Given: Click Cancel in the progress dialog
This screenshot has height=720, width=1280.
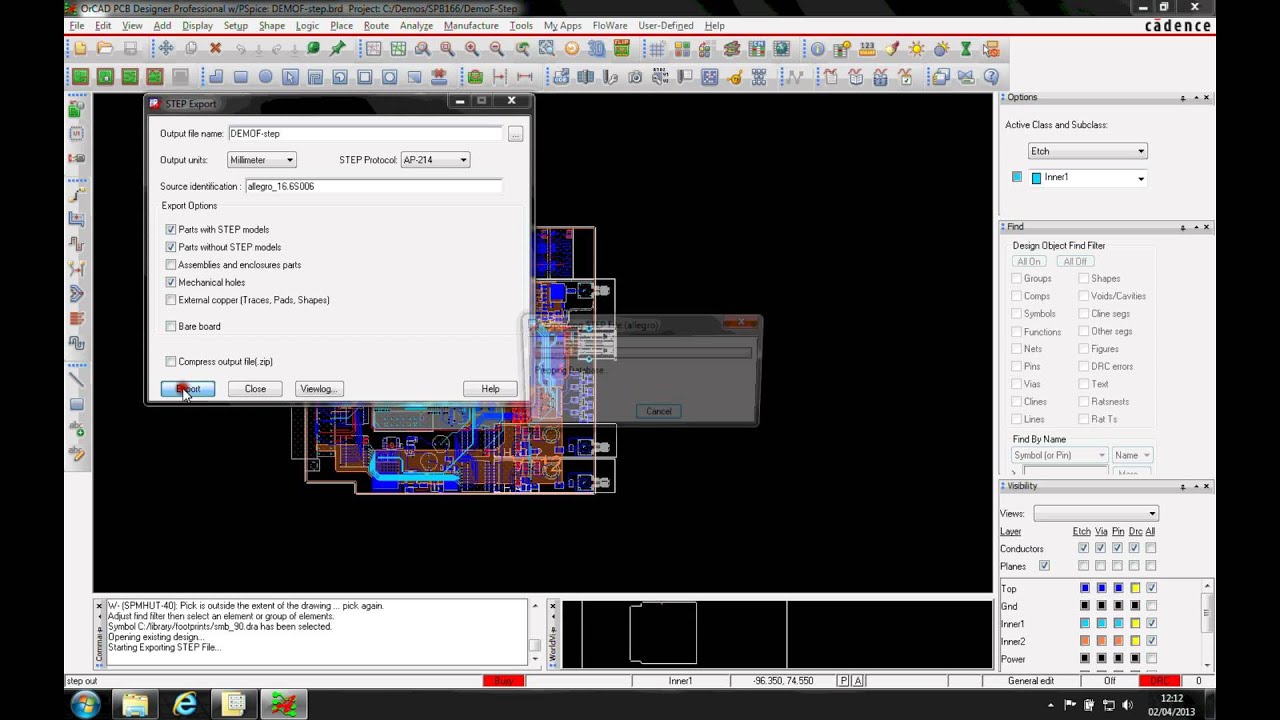Looking at the screenshot, I should (x=659, y=411).
